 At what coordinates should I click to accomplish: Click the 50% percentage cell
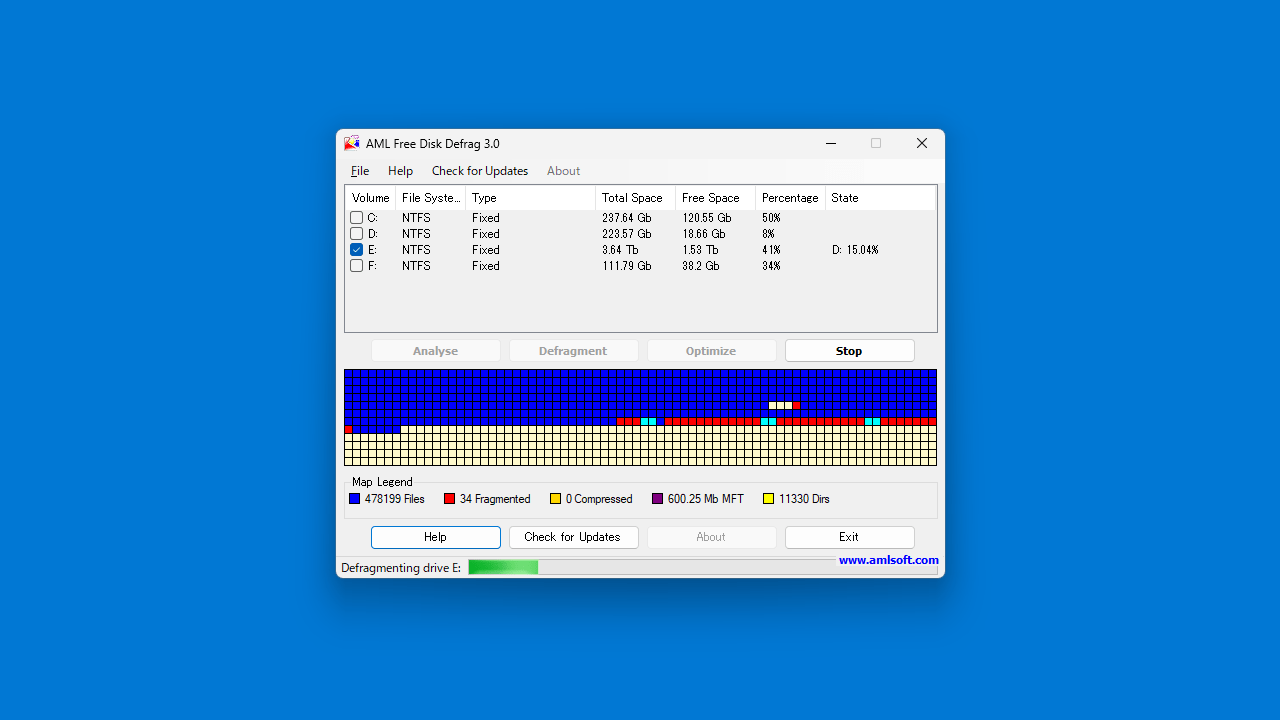[771, 218]
